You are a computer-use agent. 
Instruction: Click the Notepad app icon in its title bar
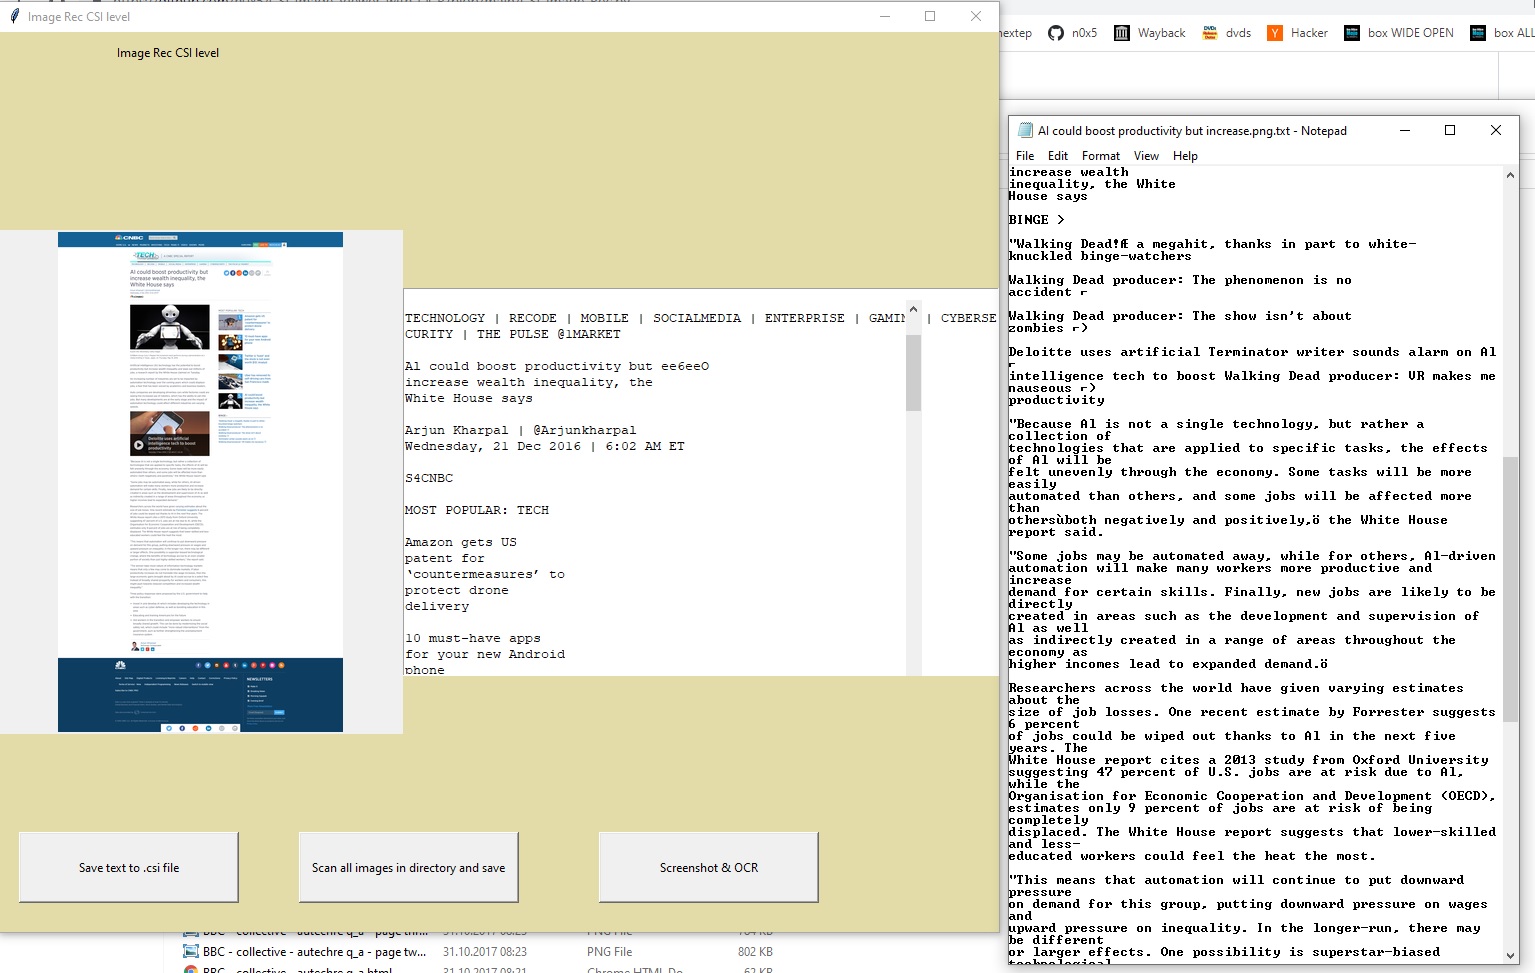pos(1025,130)
